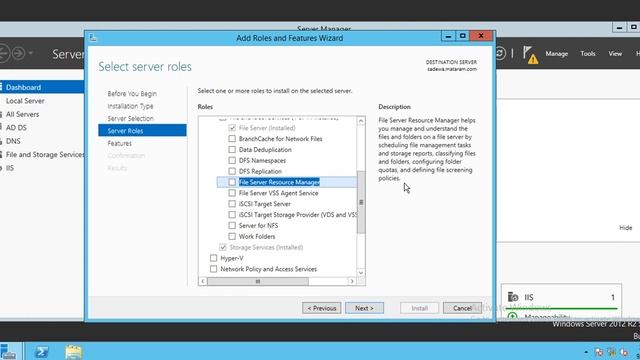Open the Installation Type step
Viewport: 640px width, 360px height.
130,106
